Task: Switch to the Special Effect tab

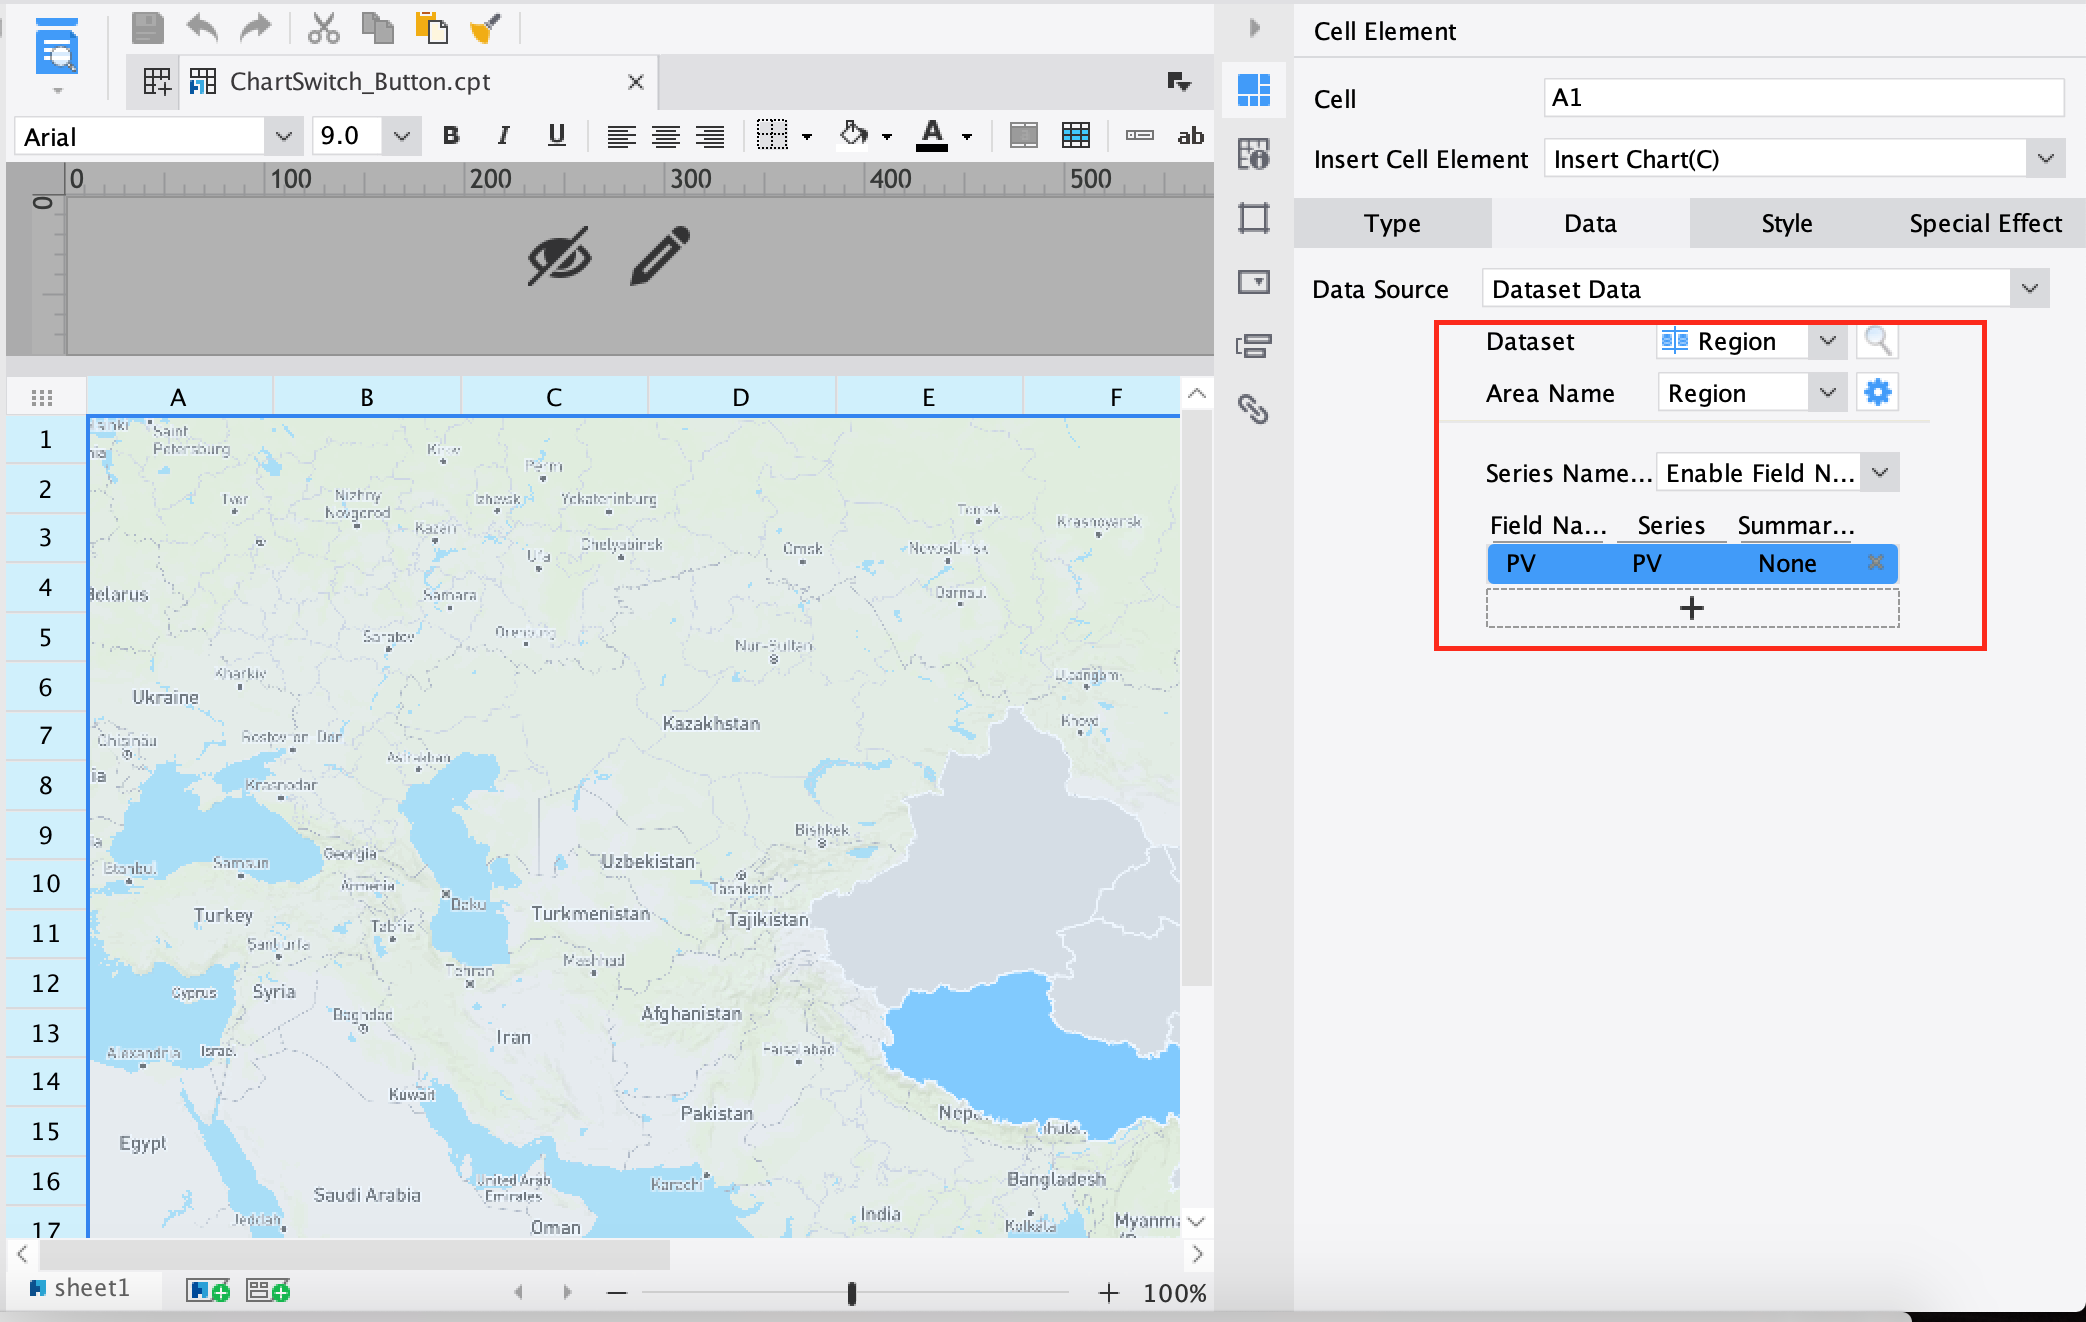Action: coord(1985,223)
